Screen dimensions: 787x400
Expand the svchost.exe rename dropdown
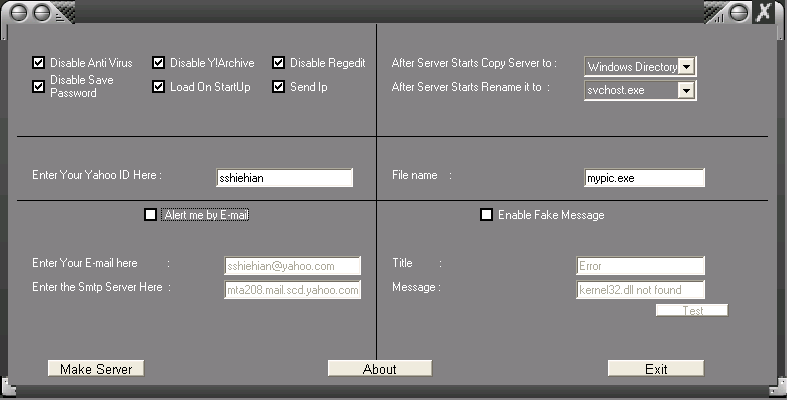pyautogui.click(x=686, y=91)
